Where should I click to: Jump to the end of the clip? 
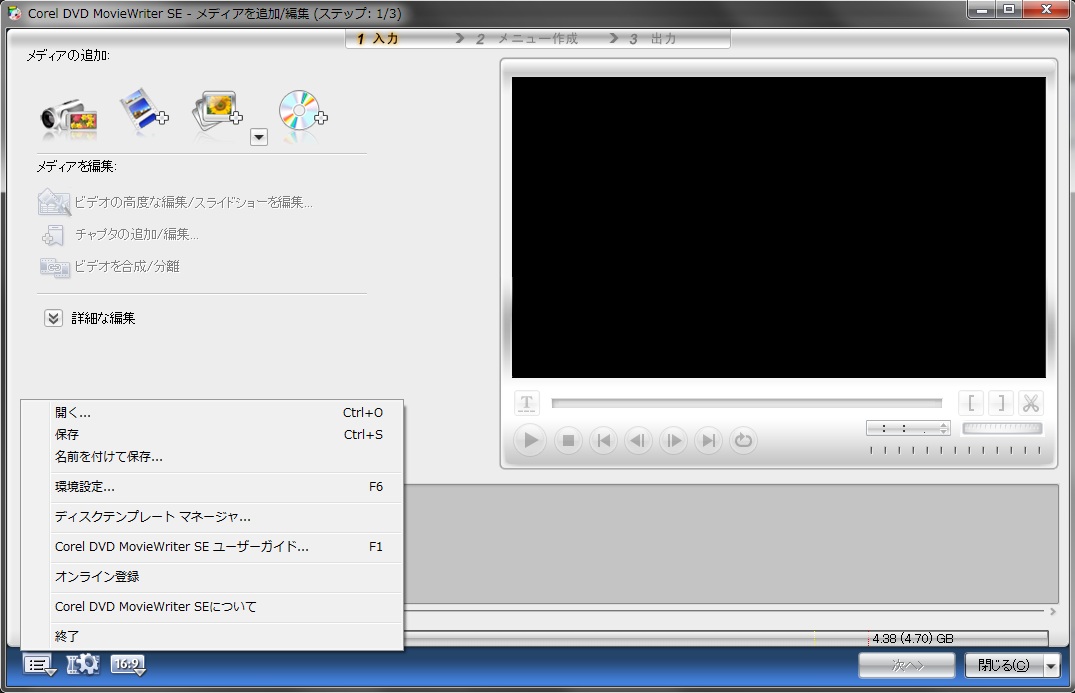coord(708,440)
